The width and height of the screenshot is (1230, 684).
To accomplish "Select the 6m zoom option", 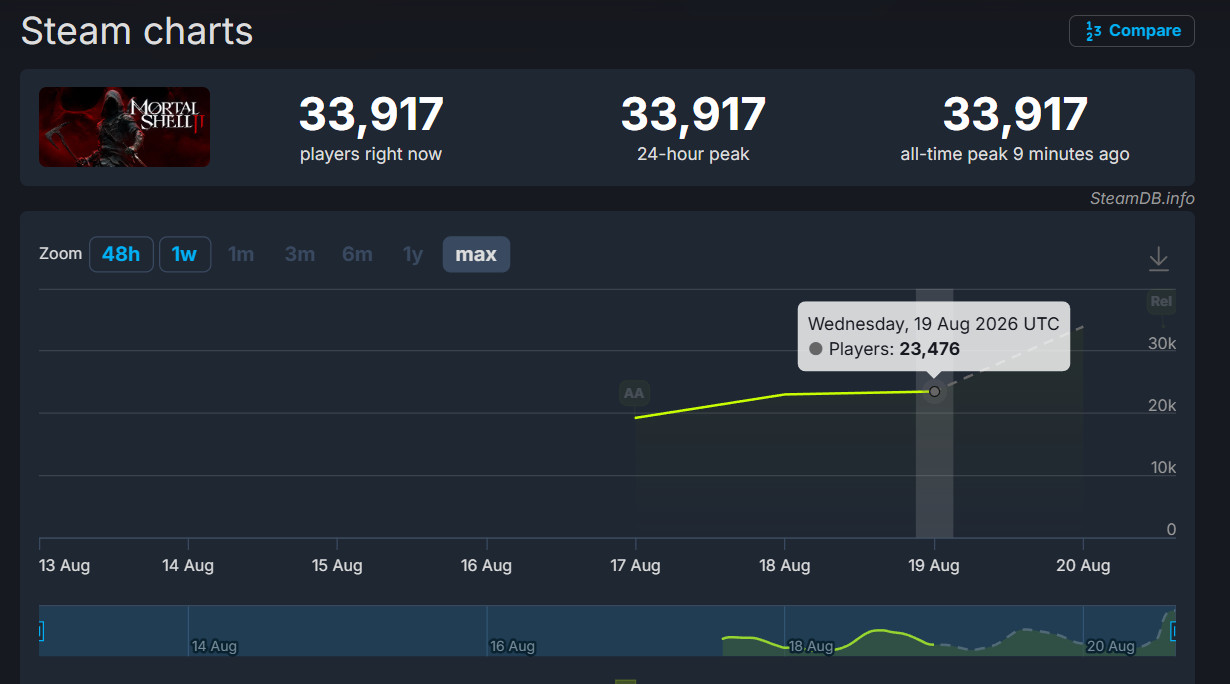I will pos(357,254).
